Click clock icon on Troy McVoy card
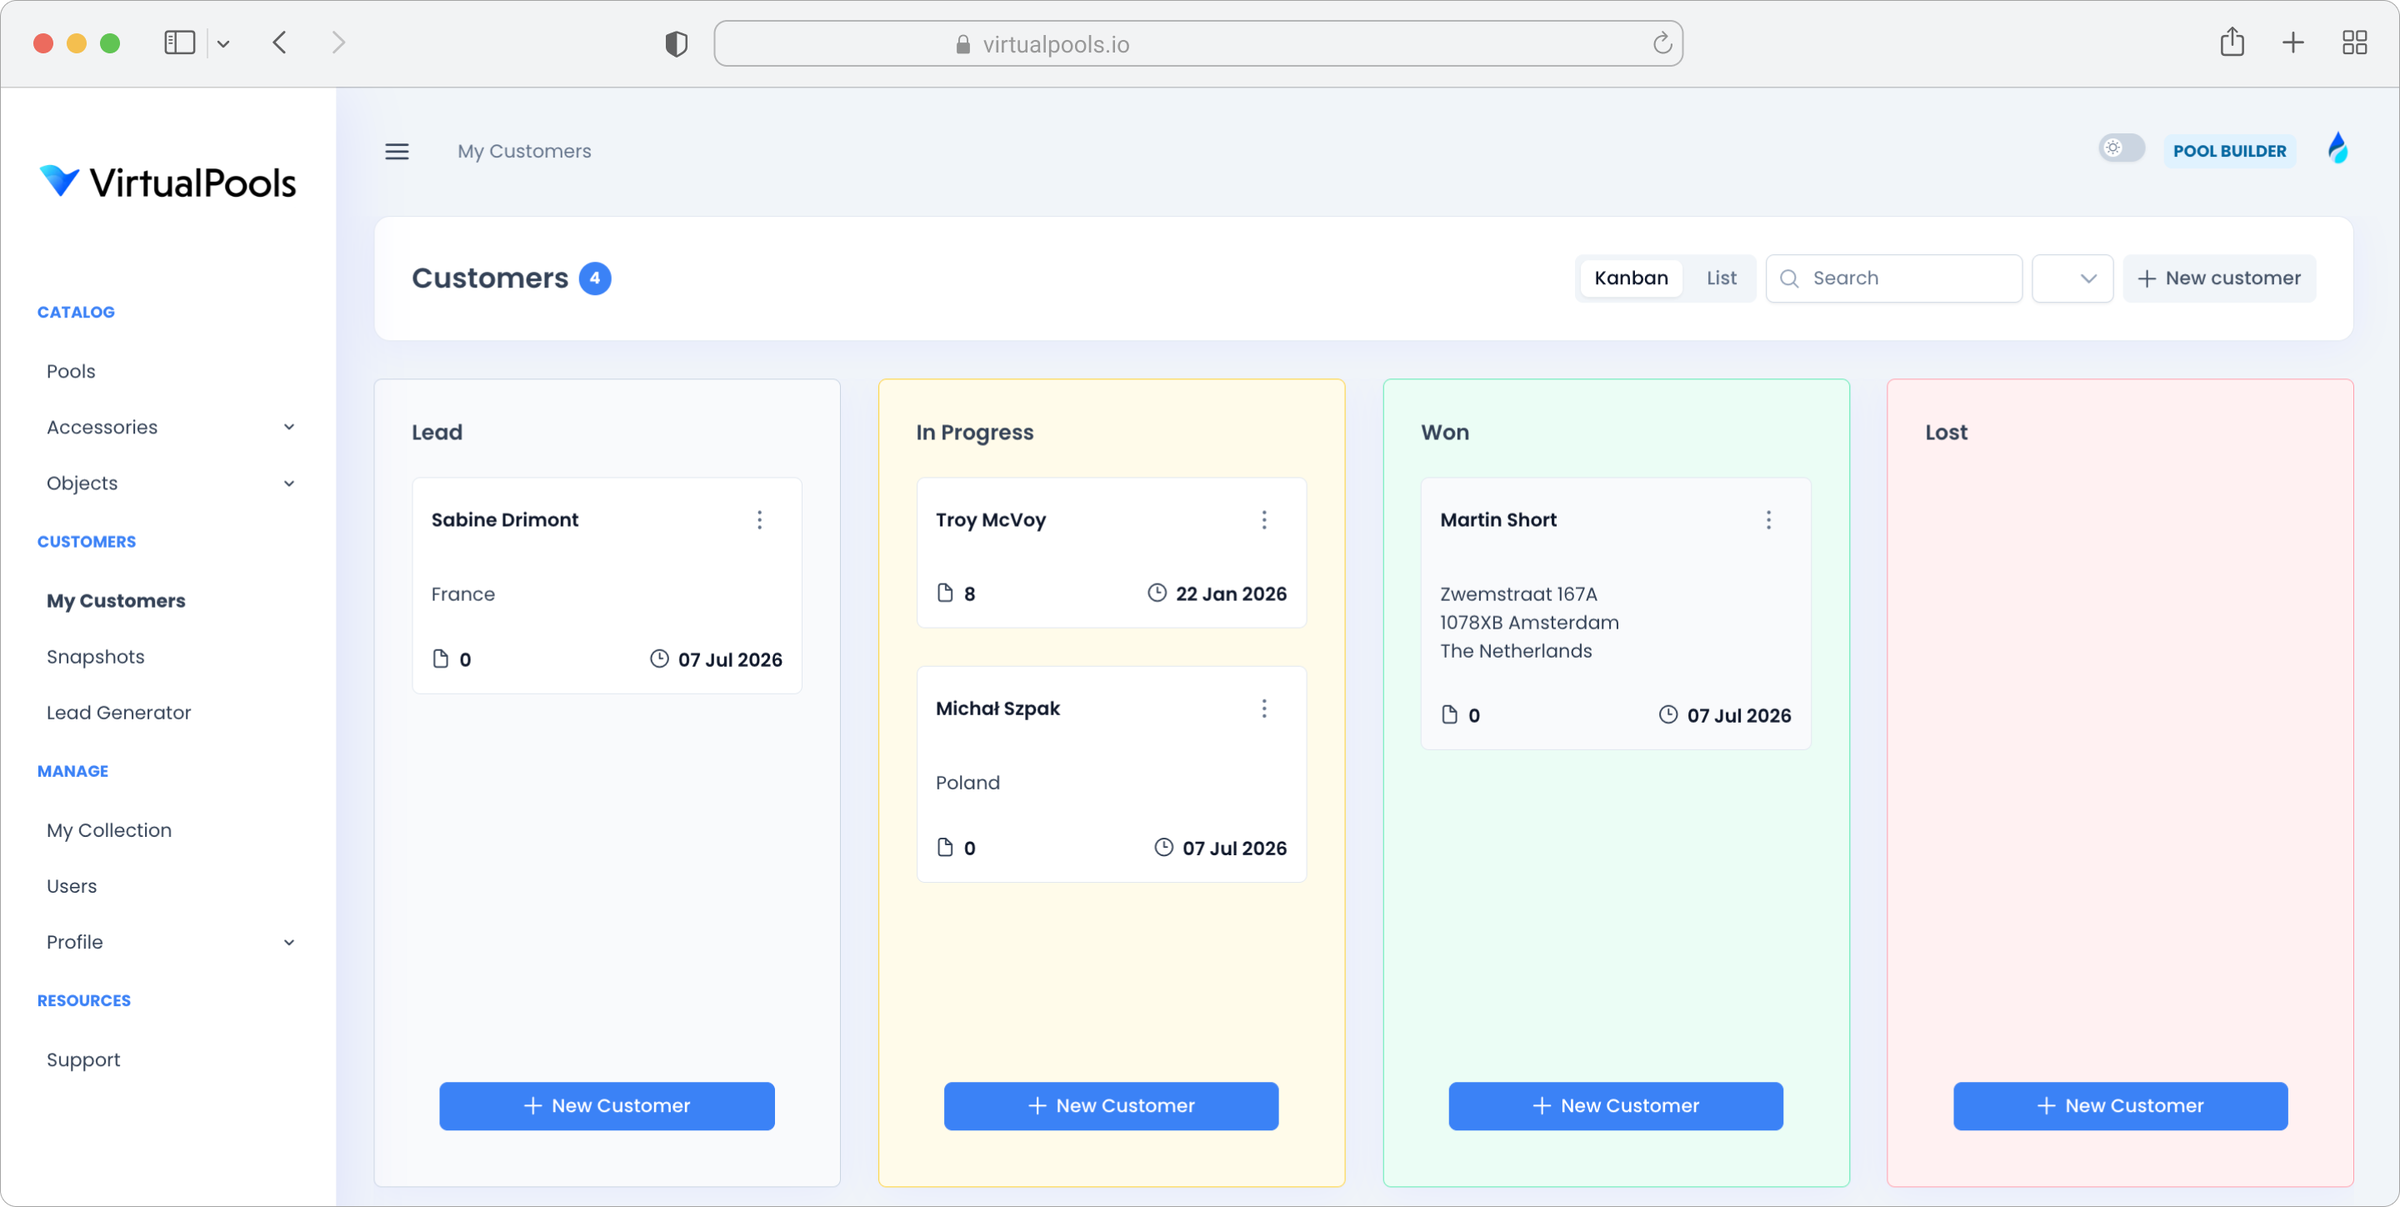 (1157, 593)
